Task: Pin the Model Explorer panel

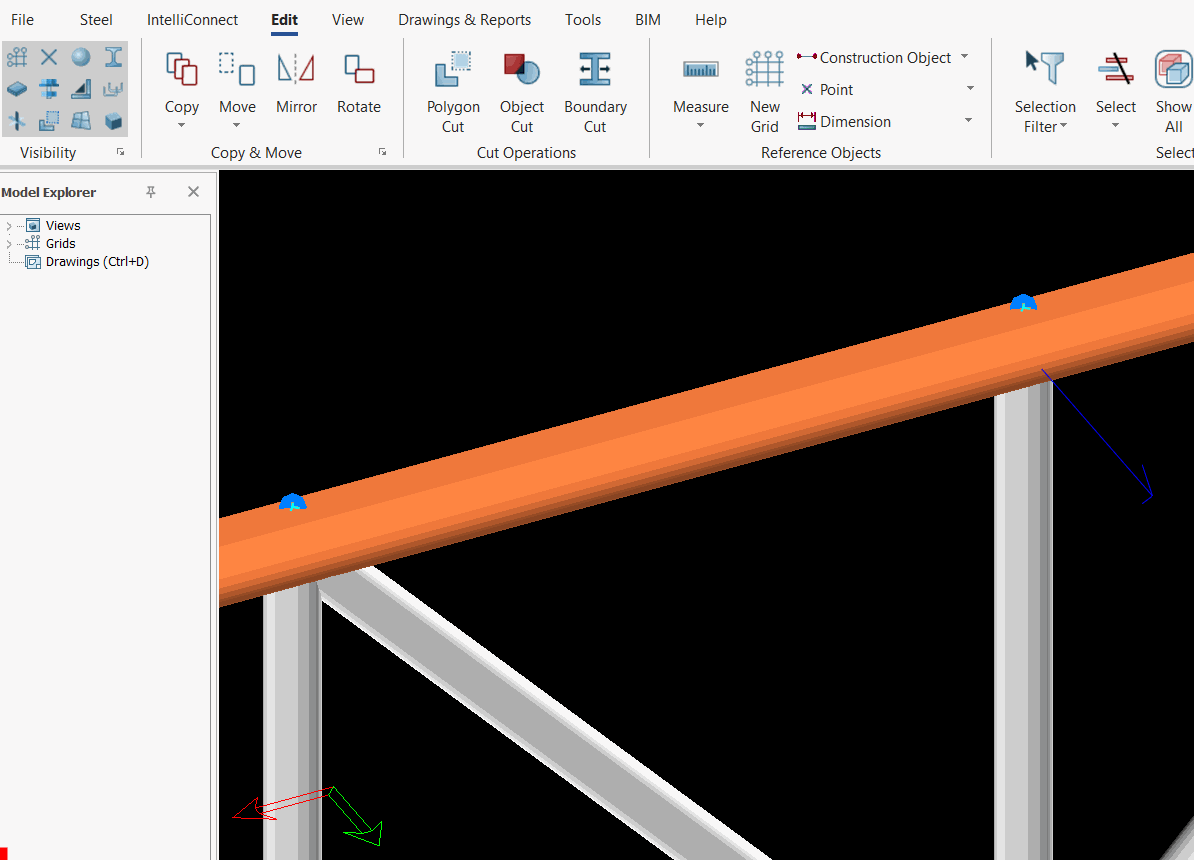Action: (151, 192)
